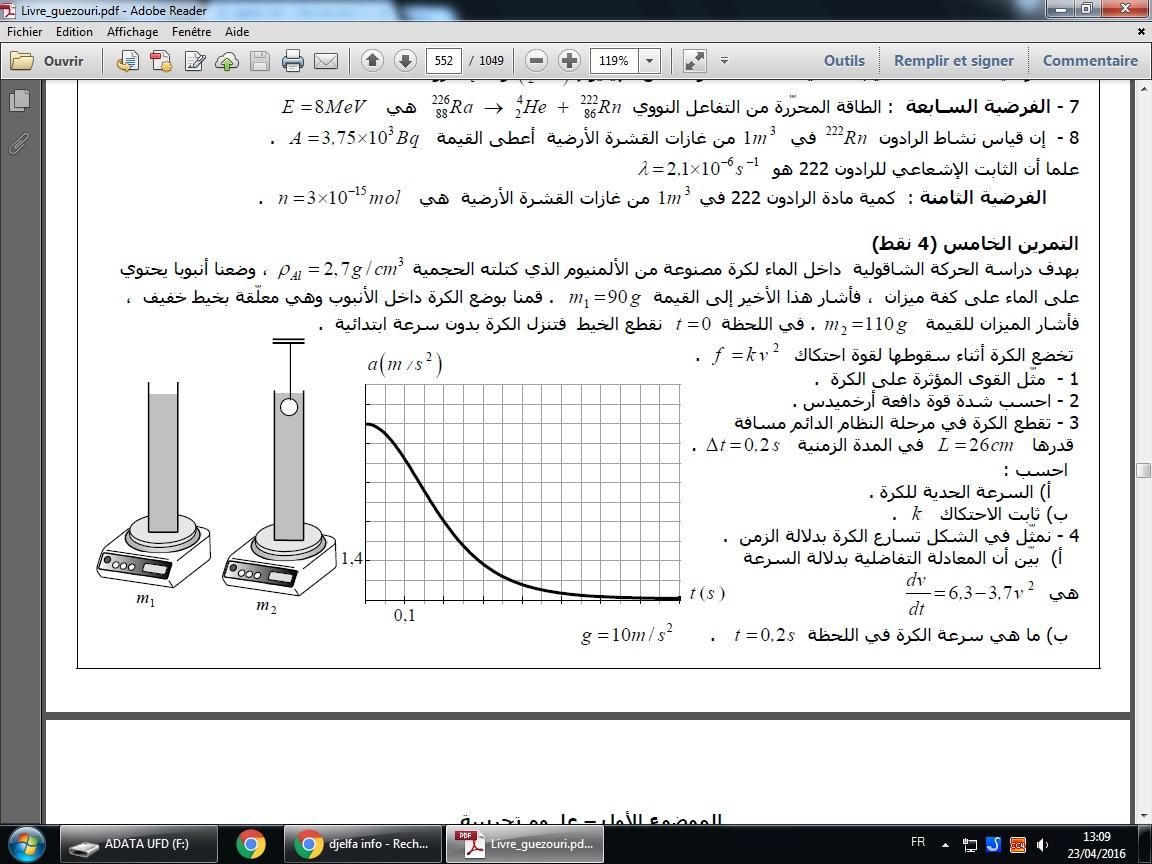Click the blue swan tray icon
This screenshot has height=864, width=1152.
pos(993,844)
